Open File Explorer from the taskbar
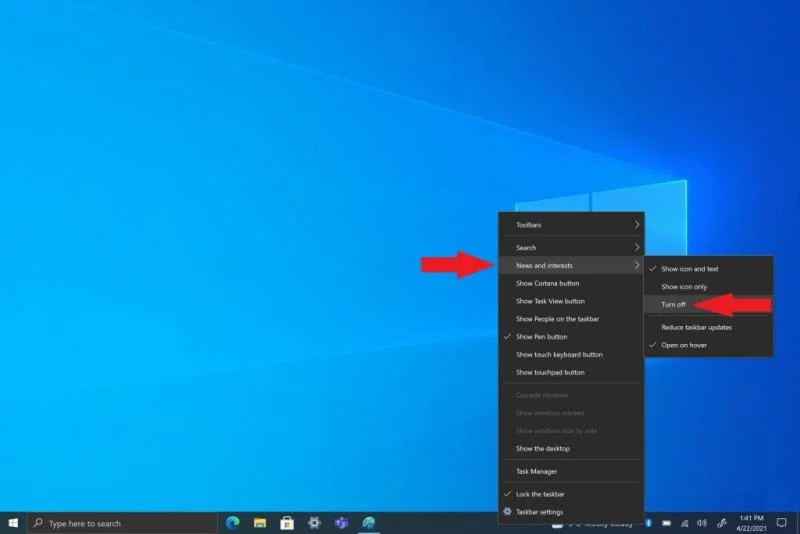800x534 pixels. pyautogui.click(x=260, y=523)
